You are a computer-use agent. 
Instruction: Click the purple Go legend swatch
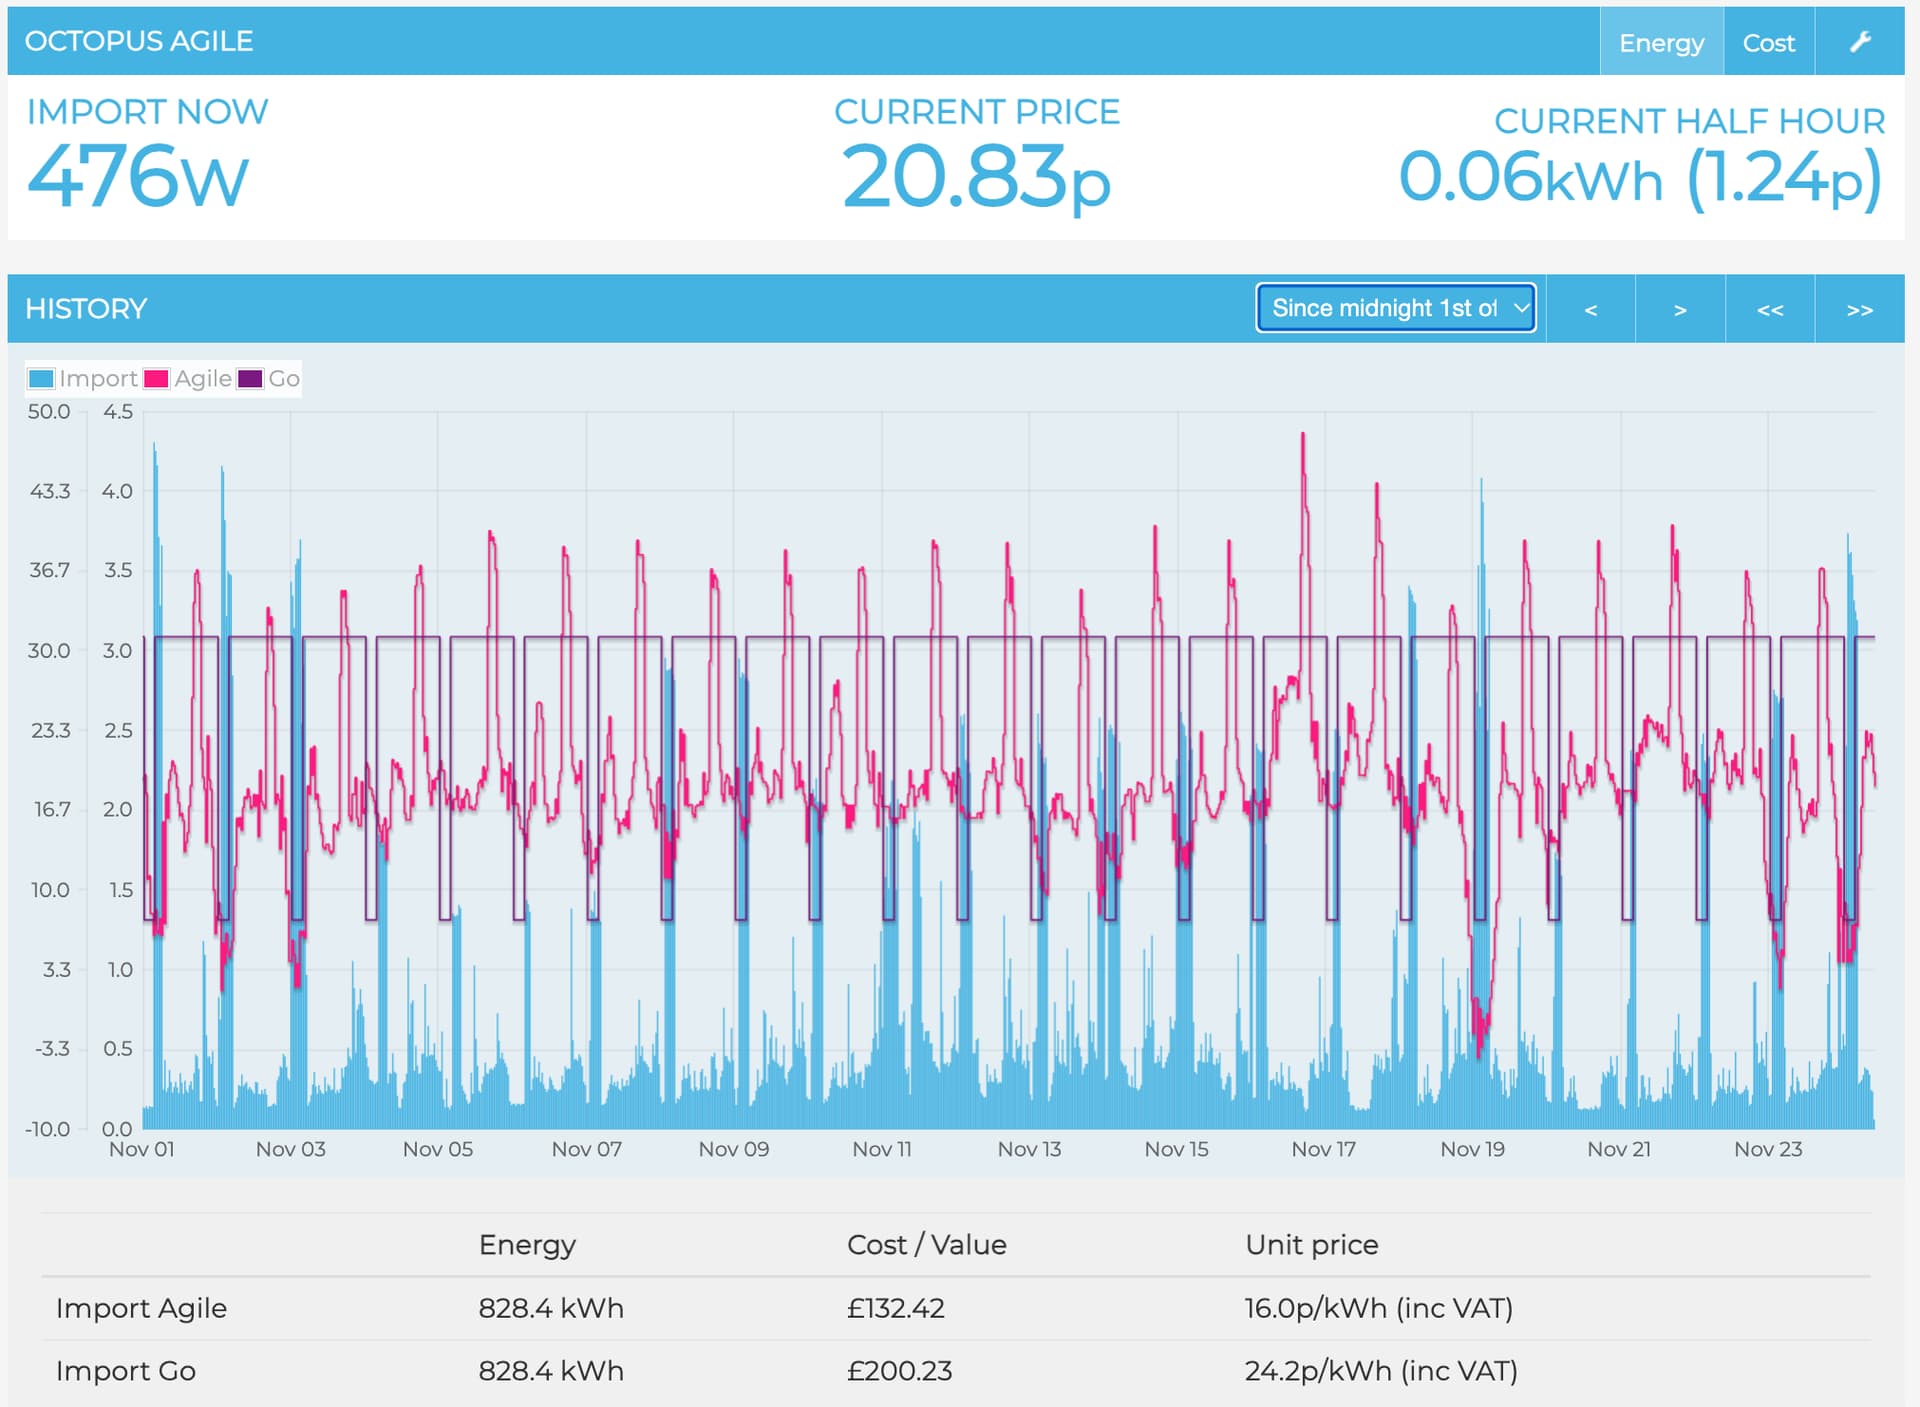pyautogui.click(x=250, y=379)
